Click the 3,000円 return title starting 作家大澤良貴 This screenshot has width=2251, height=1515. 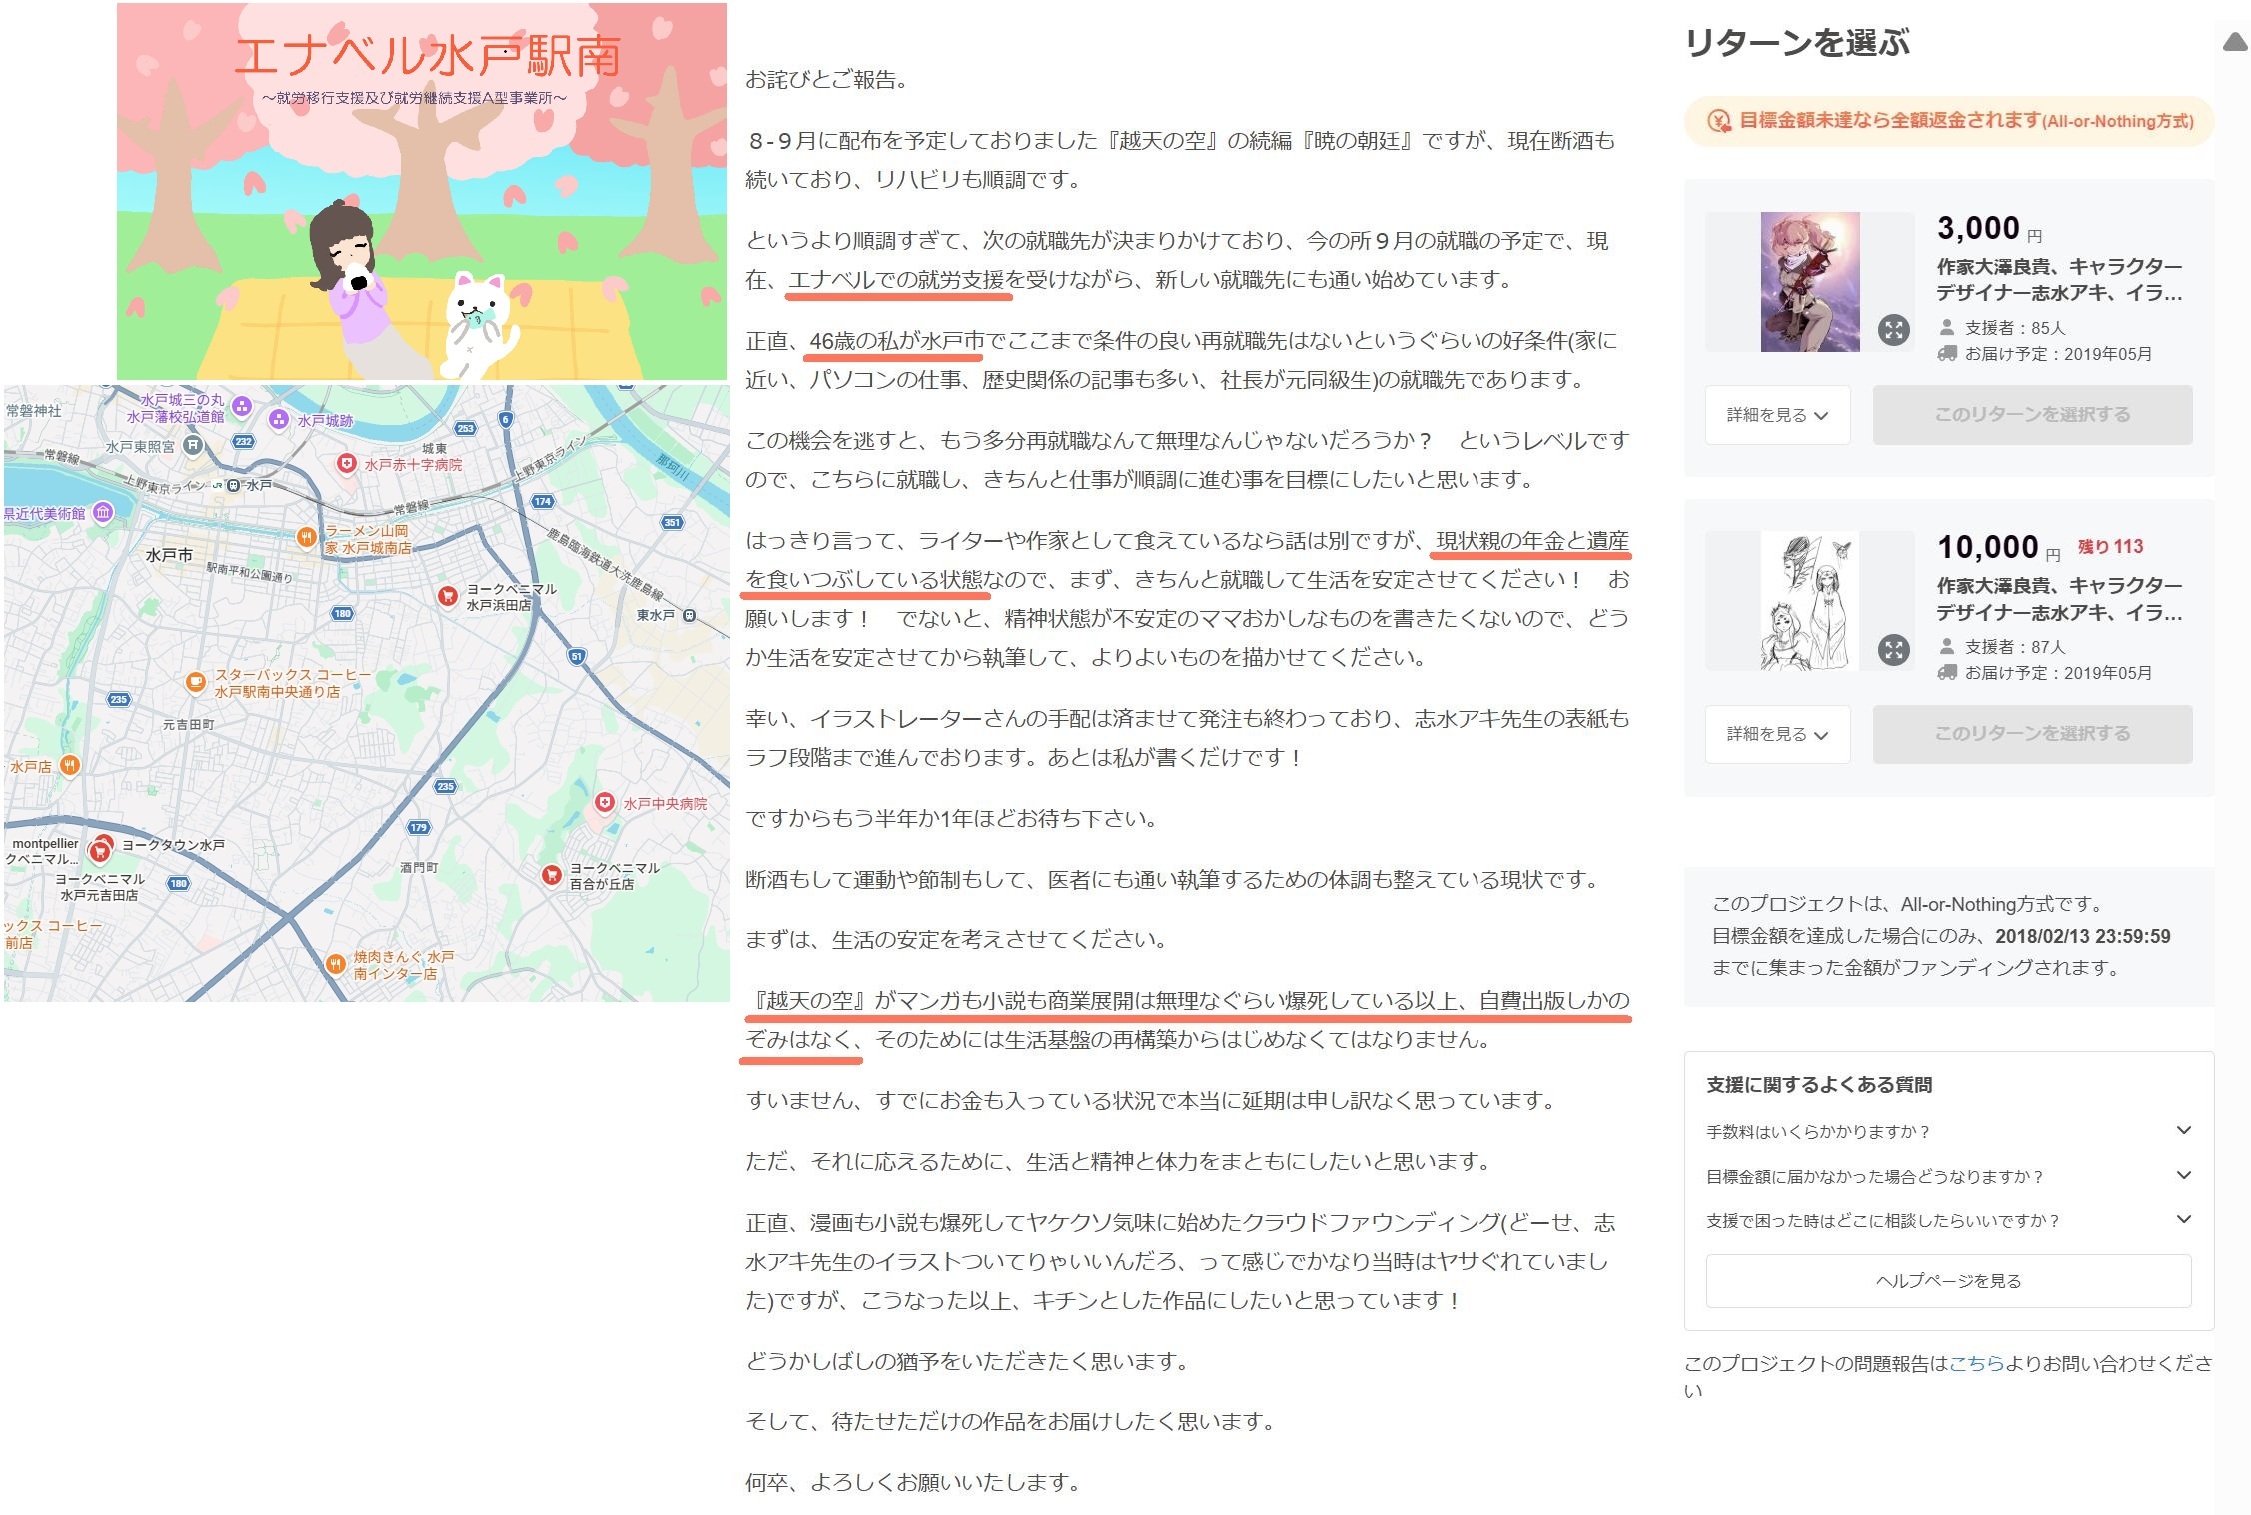(2059, 280)
